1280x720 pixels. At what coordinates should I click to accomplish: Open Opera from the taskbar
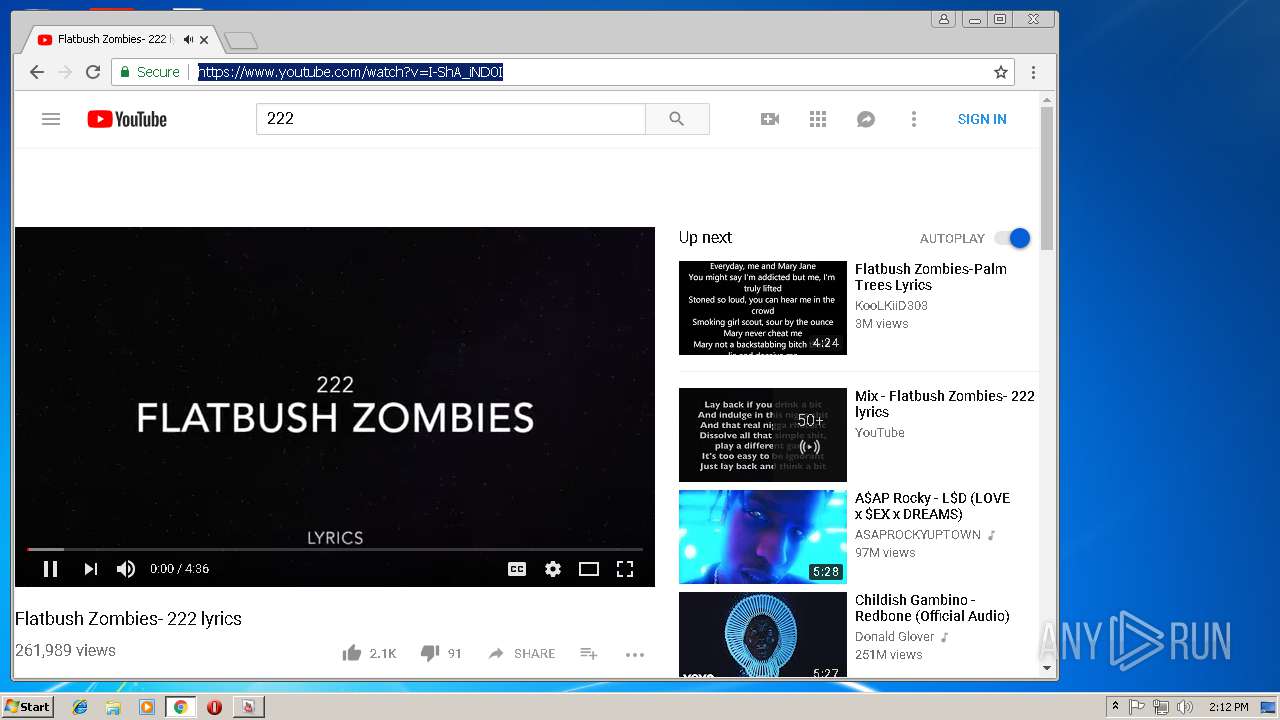(x=214, y=707)
